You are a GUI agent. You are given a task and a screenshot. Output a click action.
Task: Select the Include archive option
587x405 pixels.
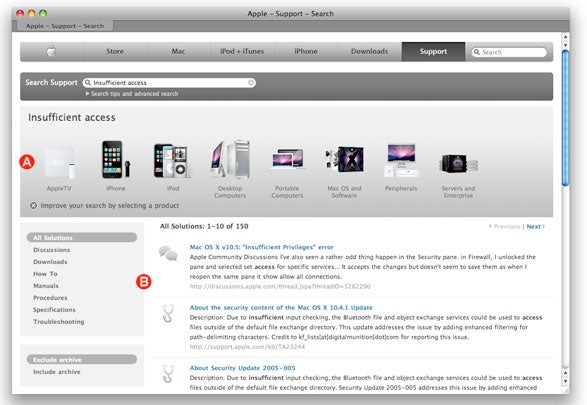(57, 372)
